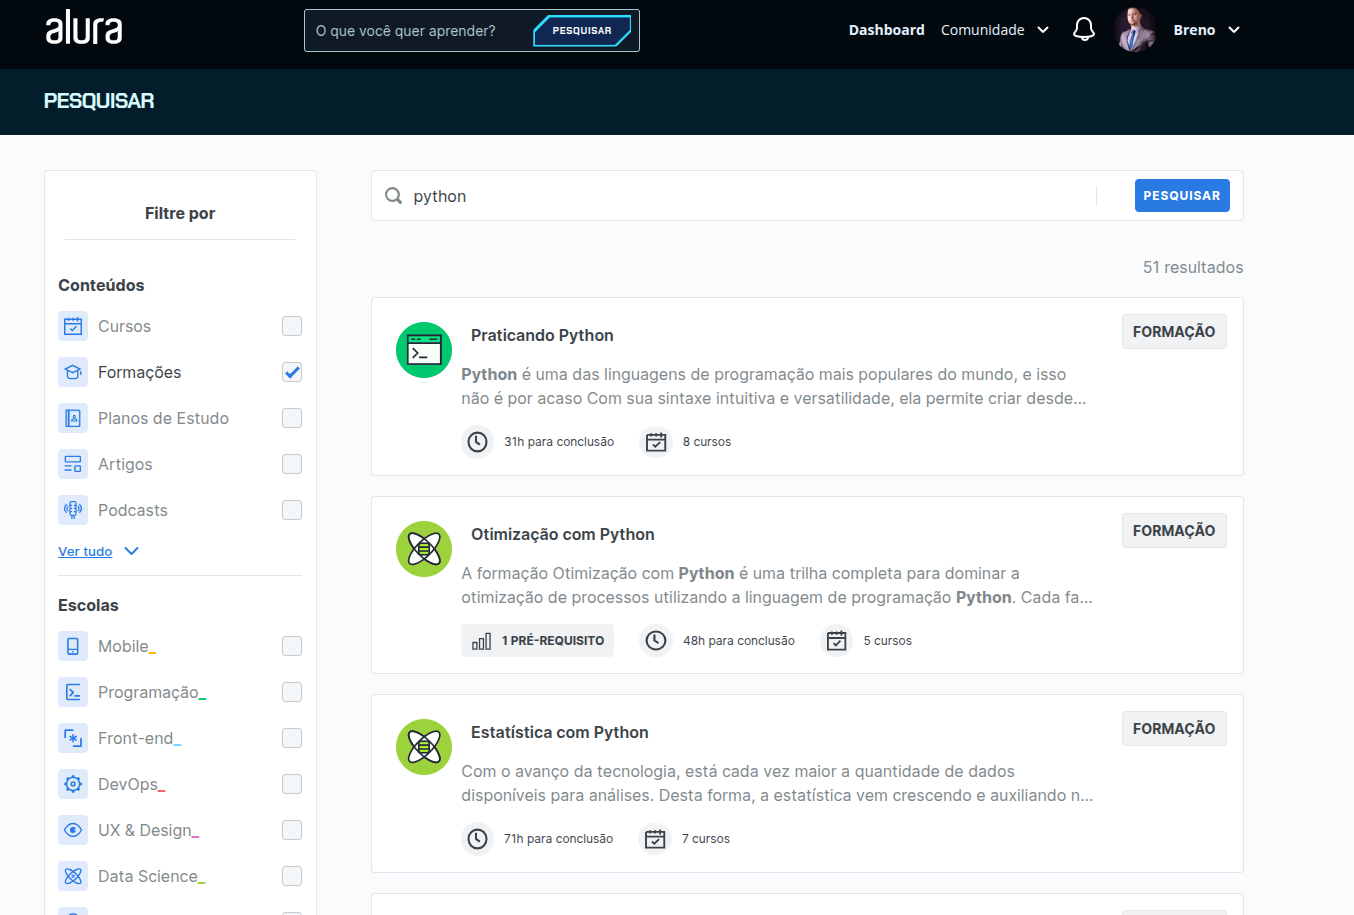Click '8 cursos' text
The width and height of the screenshot is (1354, 915).
707,441
